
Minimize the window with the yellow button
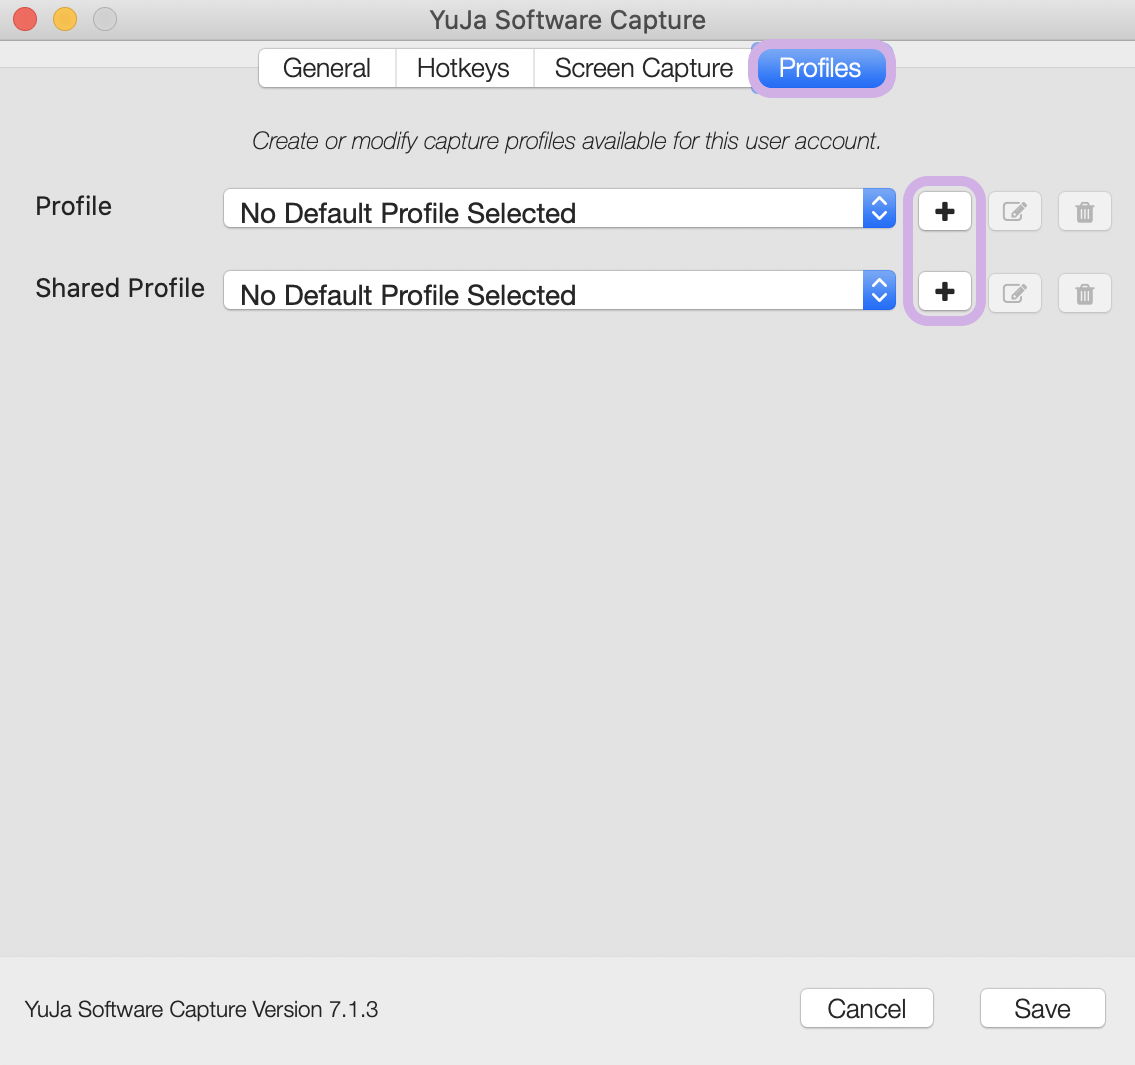(65, 19)
